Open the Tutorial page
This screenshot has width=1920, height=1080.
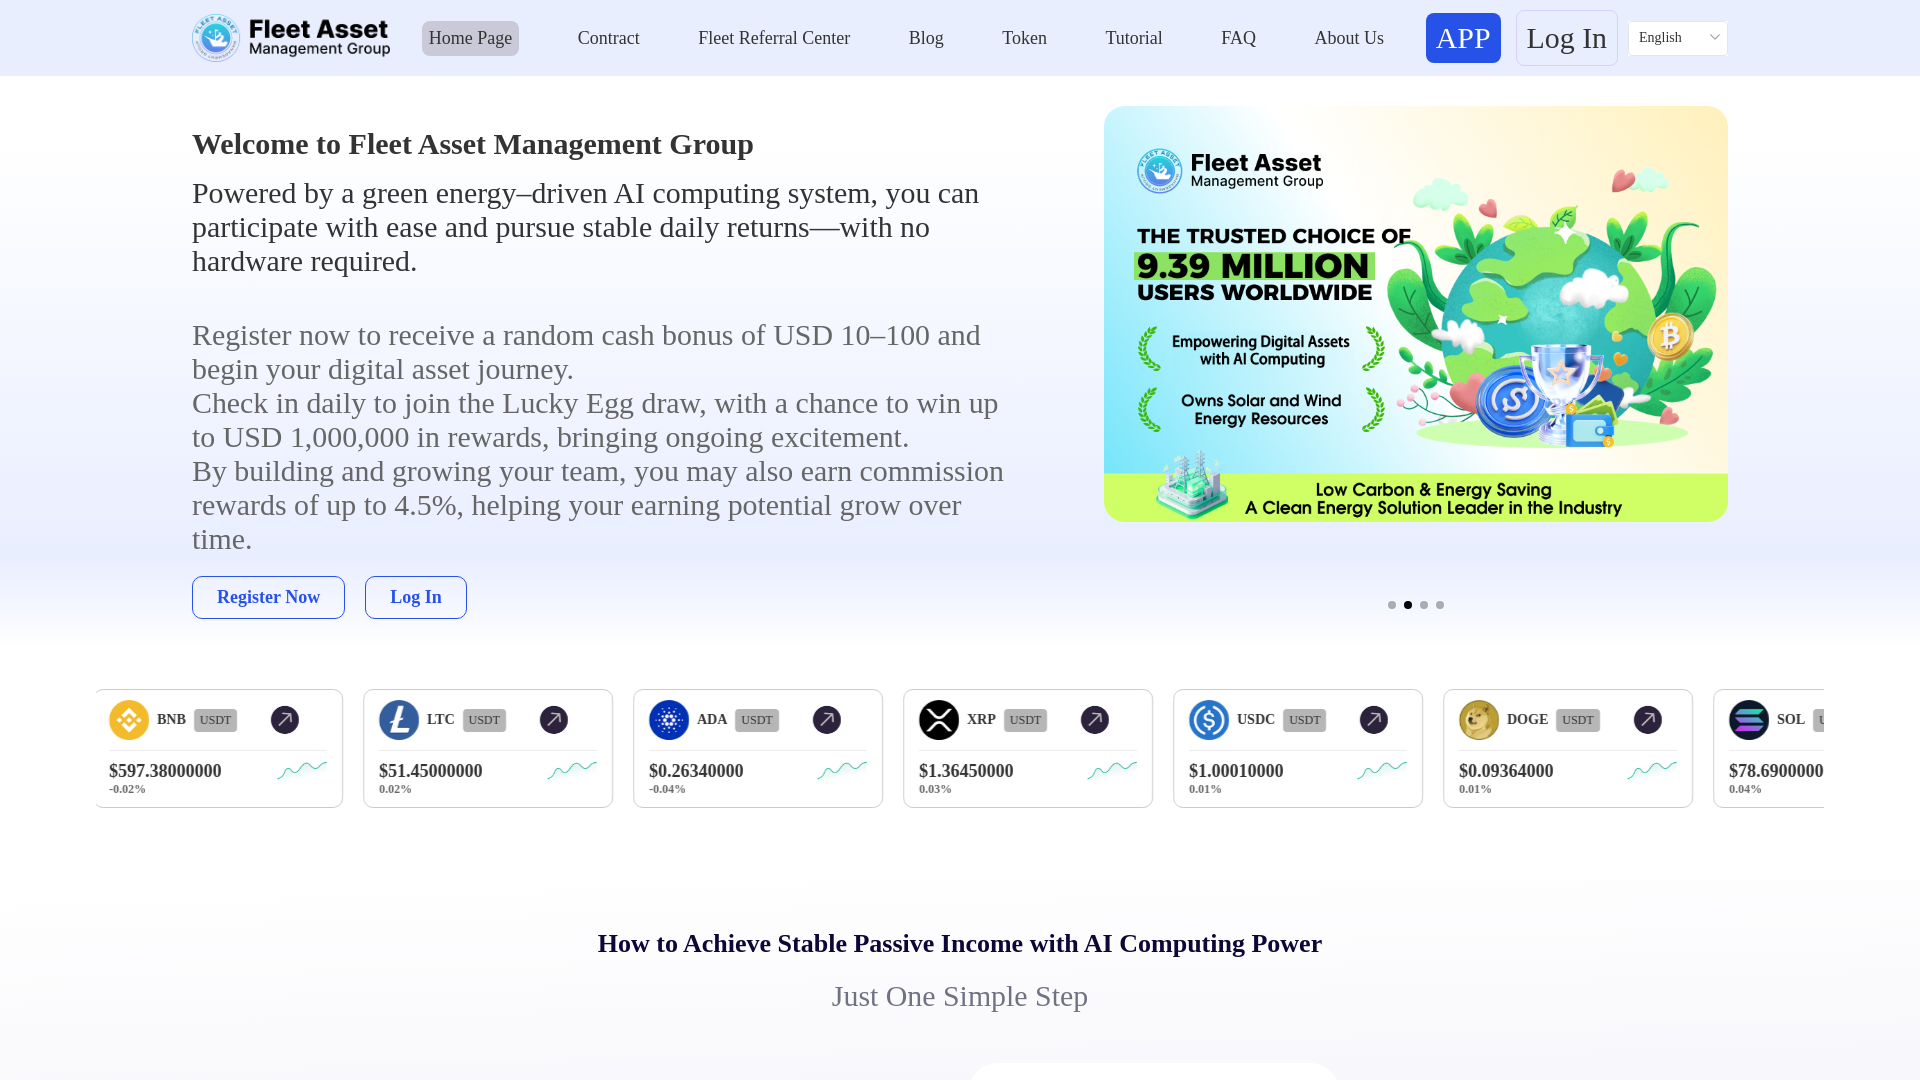tap(1134, 38)
